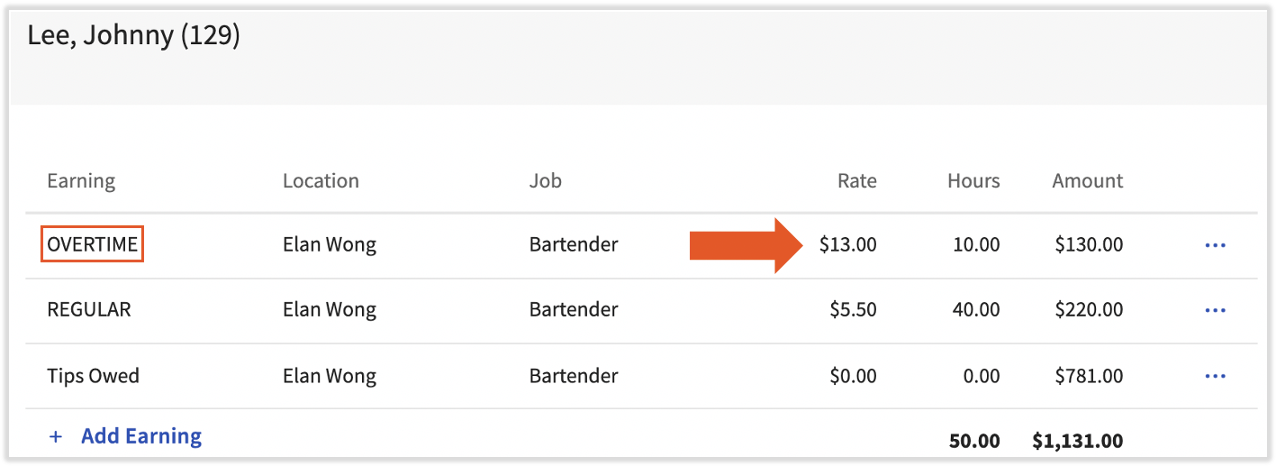Select the Tips Owed earning label
The image size is (1278, 468).
(93, 376)
